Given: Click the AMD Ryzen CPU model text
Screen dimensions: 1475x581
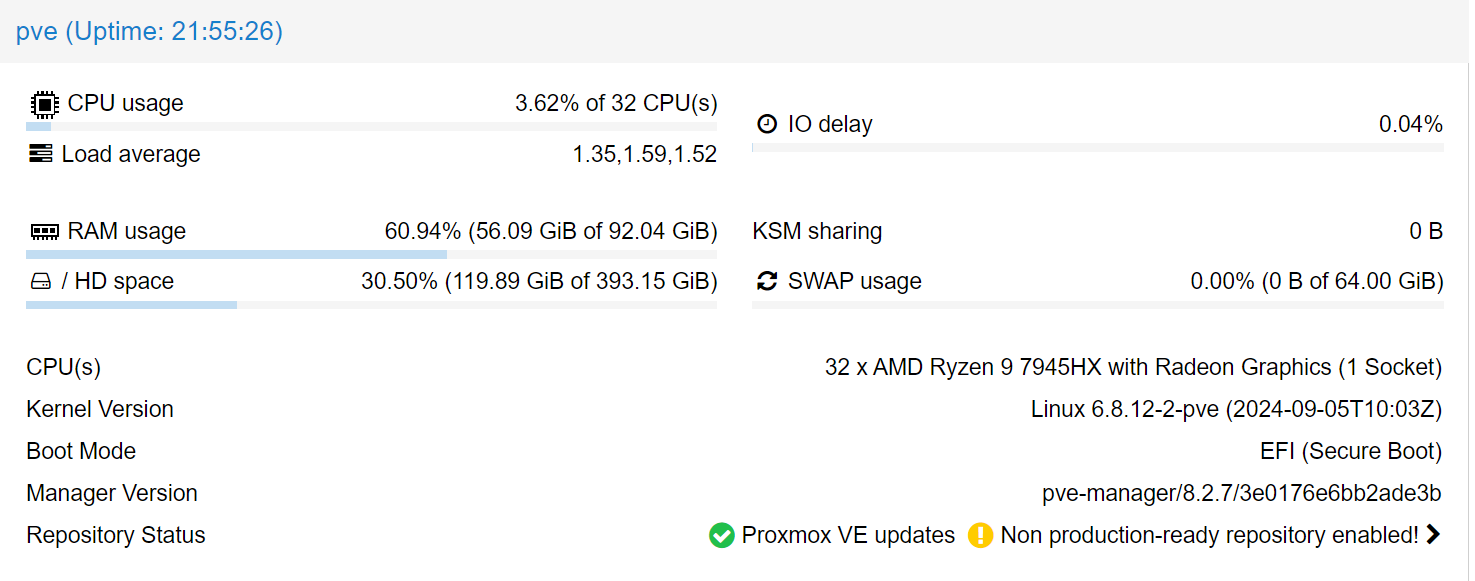Looking at the screenshot, I should coord(1133,368).
